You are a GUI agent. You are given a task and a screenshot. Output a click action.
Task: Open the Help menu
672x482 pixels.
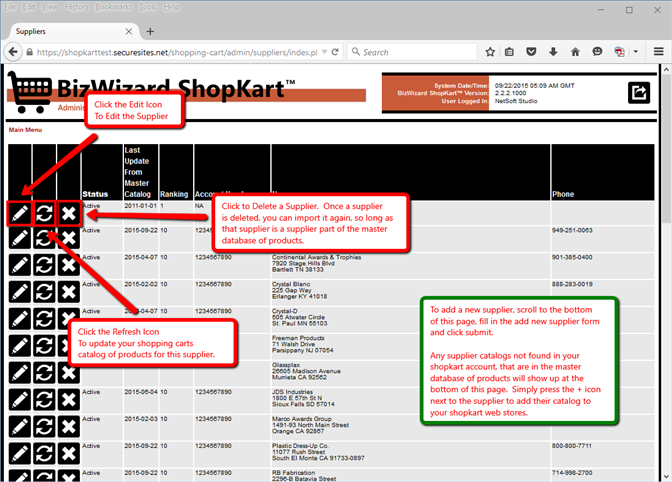[x=171, y=7]
